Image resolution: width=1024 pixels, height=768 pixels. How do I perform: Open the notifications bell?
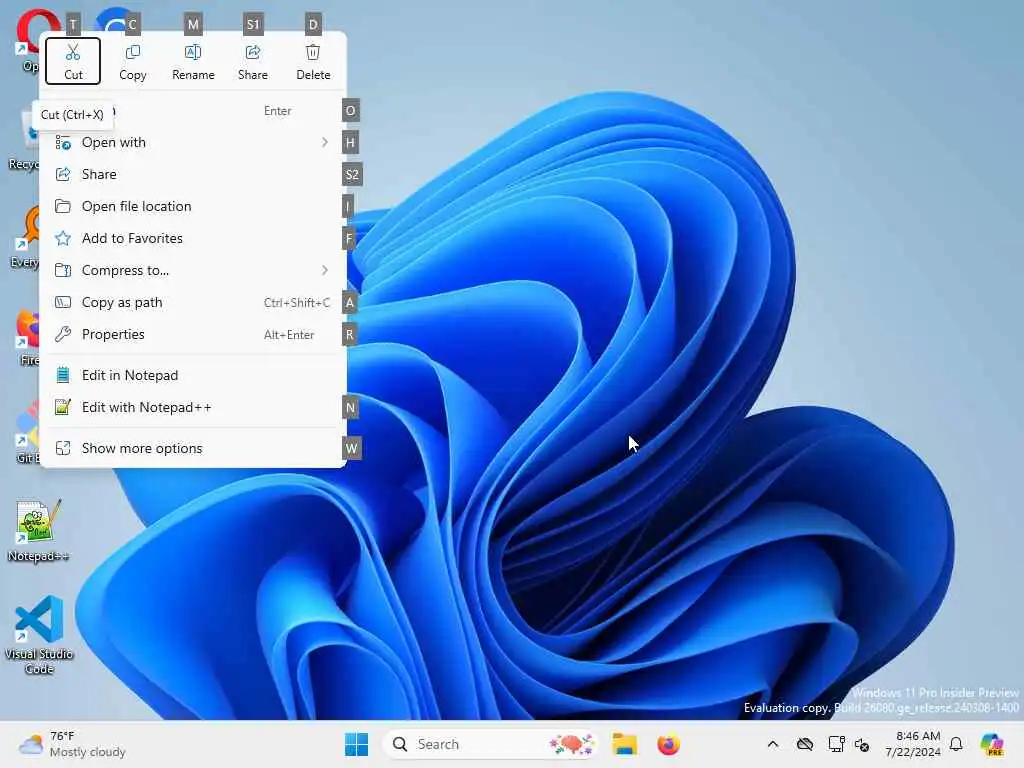(957, 744)
